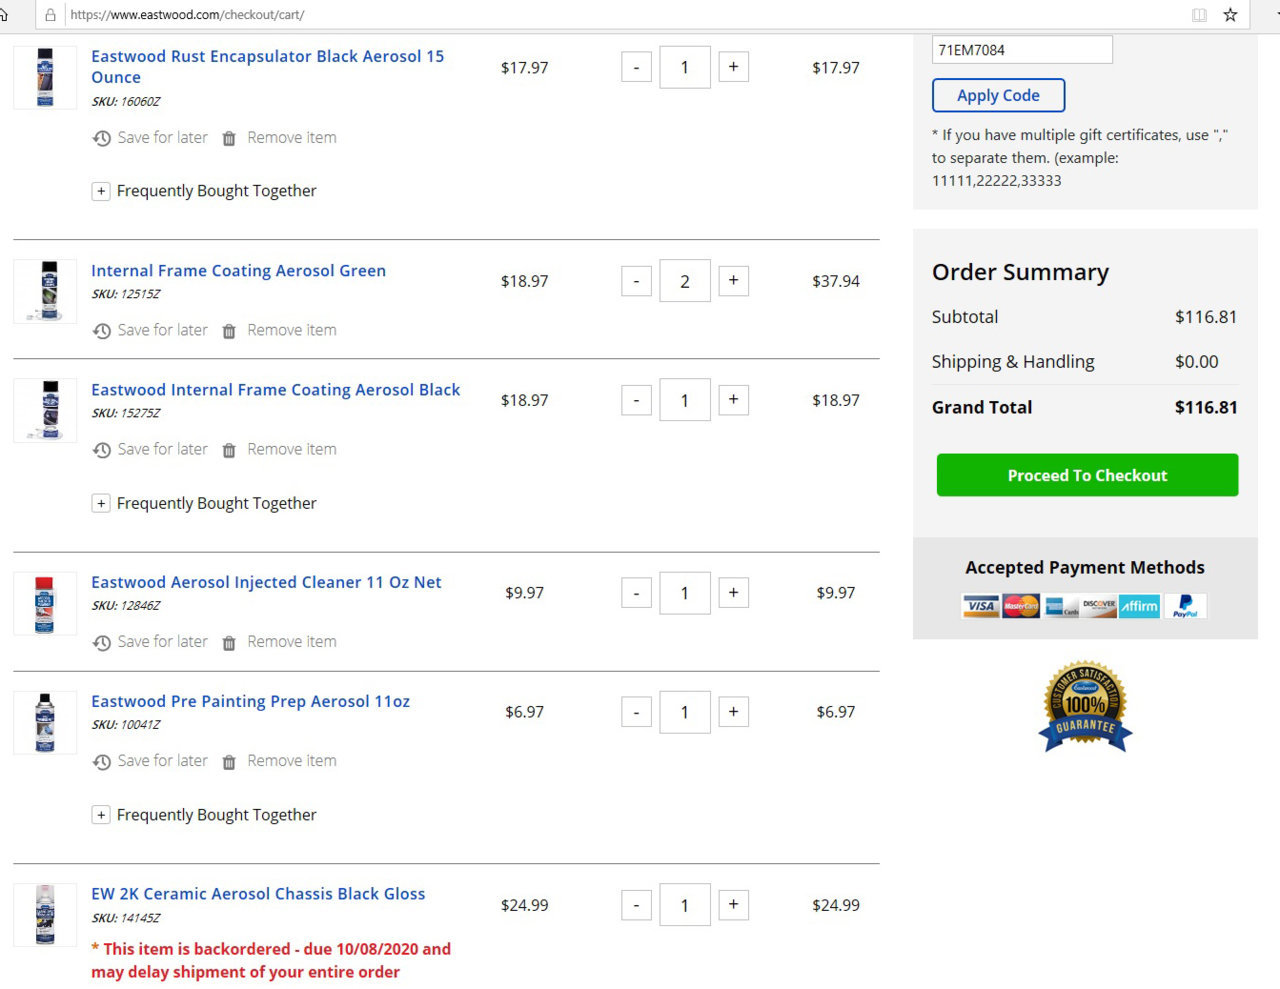Click the PayPal payment icon
The width and height of the screenshot is (1280, 989).
[1185, 606]
